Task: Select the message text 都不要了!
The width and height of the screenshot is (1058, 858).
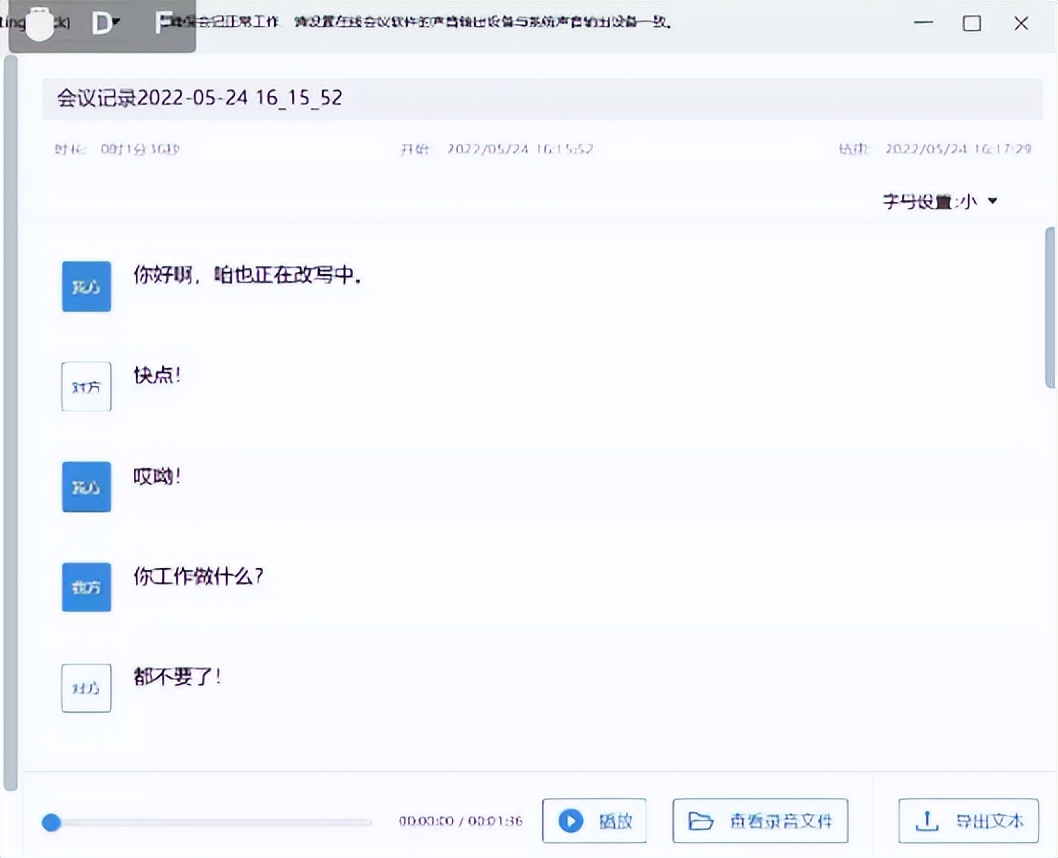Action: (x=177, y=676)
